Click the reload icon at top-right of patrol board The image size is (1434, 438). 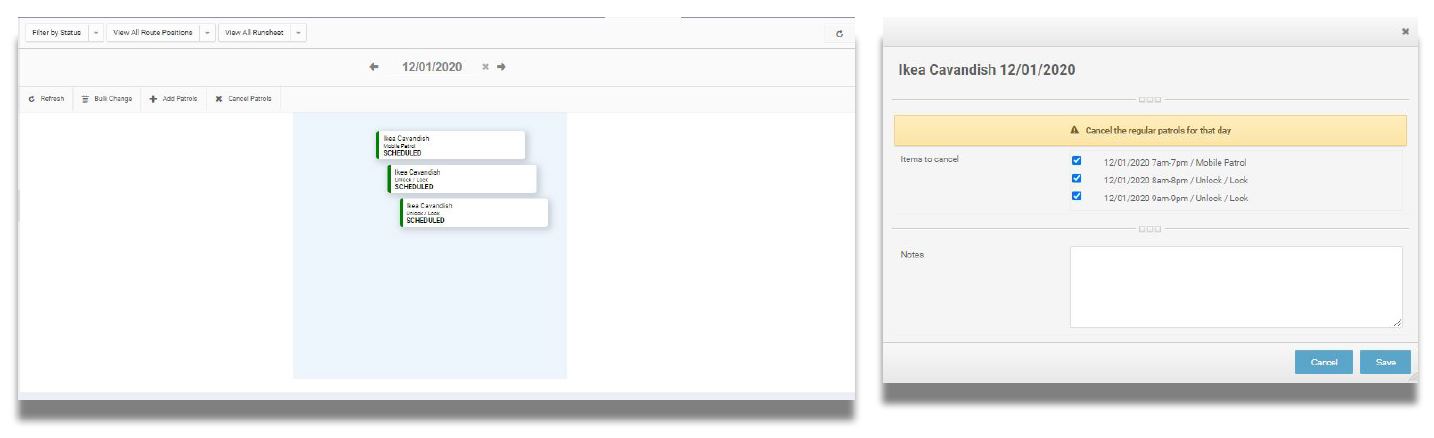[839, 33]
